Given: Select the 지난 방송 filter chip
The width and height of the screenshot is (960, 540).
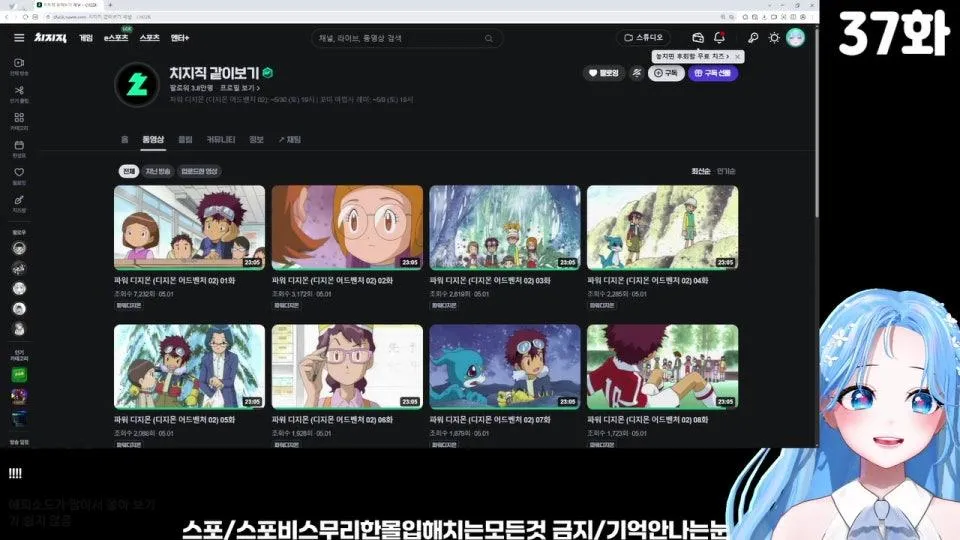Looking at the screenshot, I should 158,171.
